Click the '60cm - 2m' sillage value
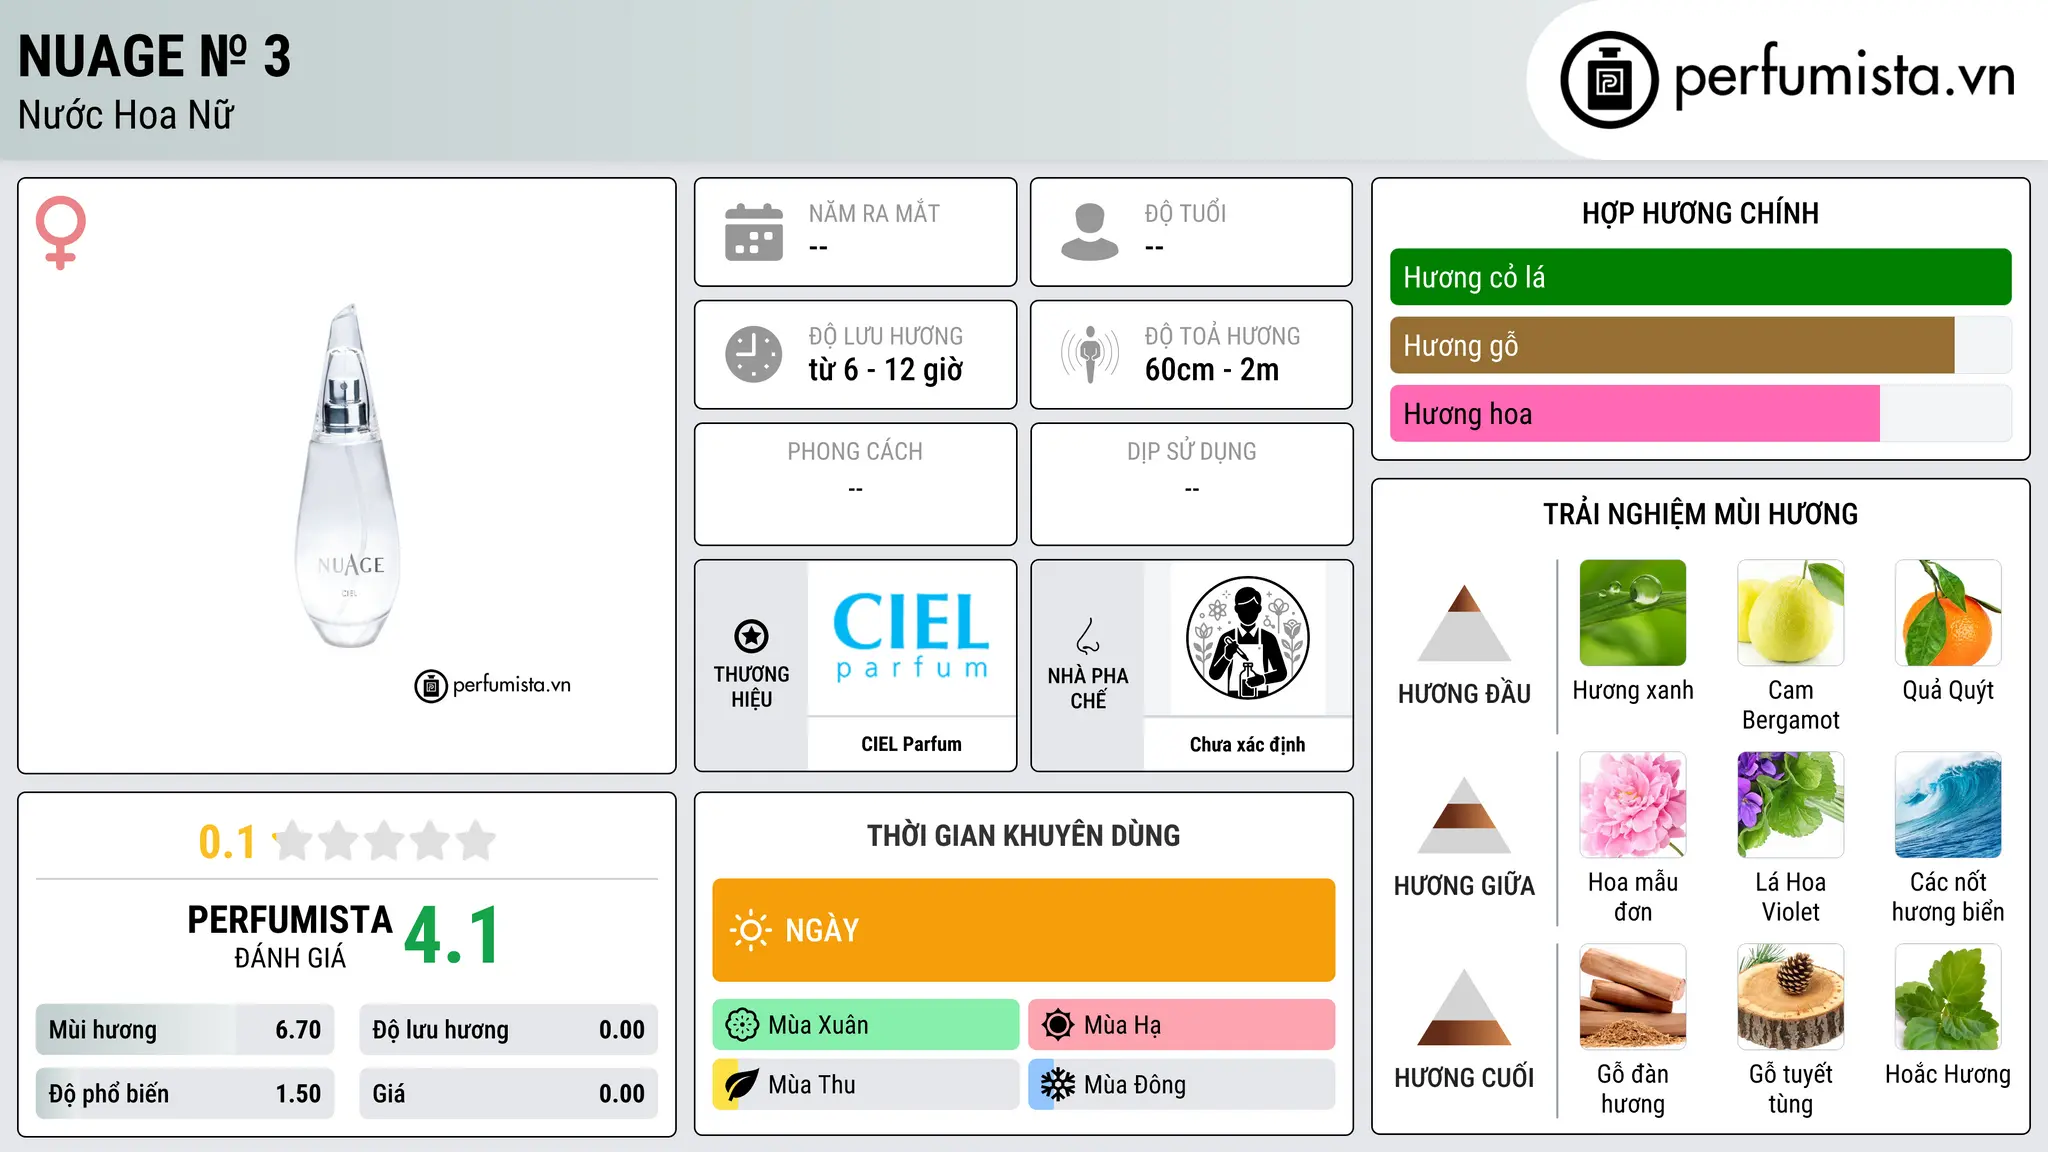Image resolution: width=2048 pixels, height=1152 pixels. click(x=1212, y=370)
